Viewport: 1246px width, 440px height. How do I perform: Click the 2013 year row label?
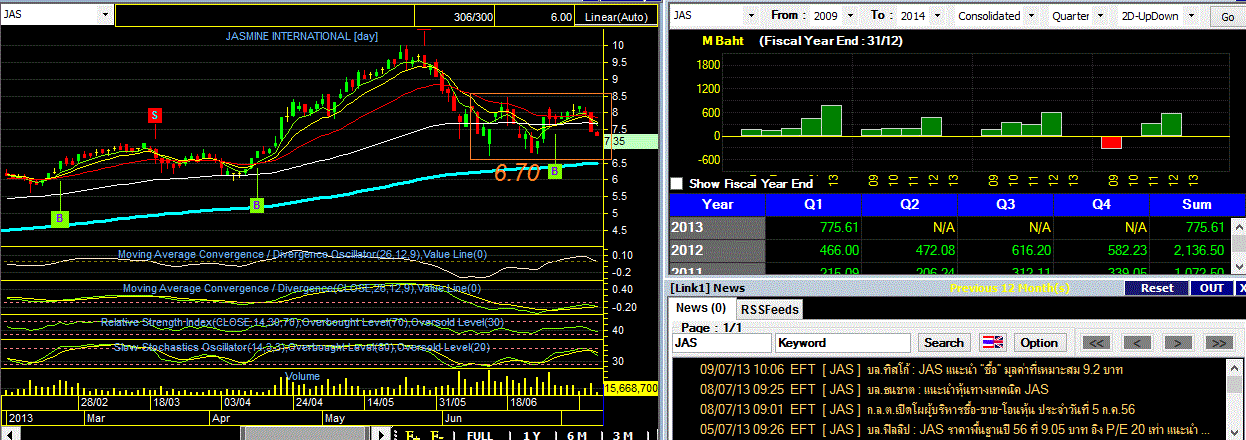pos(717,227)
